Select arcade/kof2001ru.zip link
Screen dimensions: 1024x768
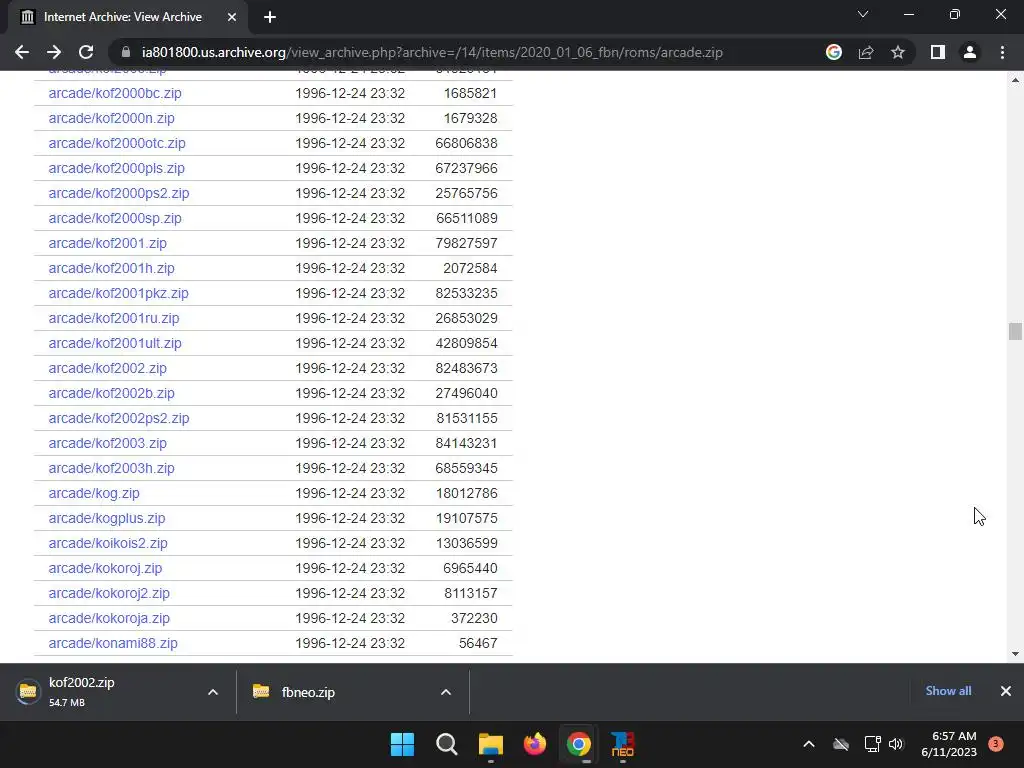(x=114, y=318)
